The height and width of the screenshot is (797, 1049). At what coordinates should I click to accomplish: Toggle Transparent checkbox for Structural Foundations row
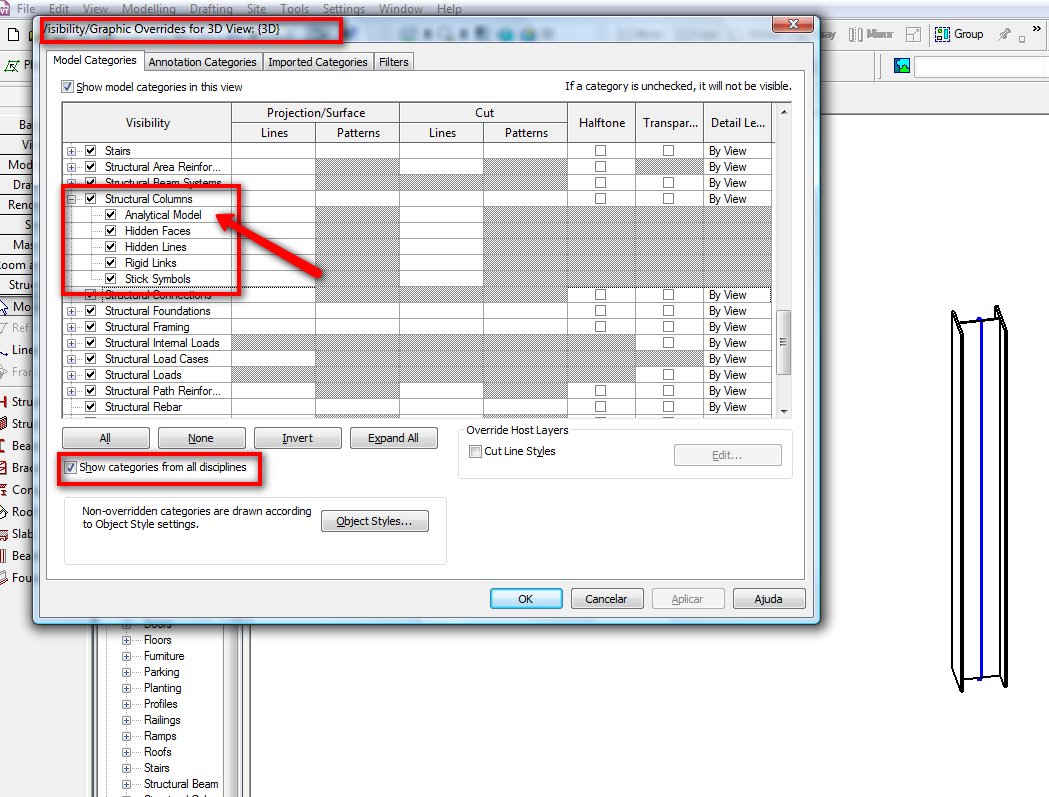click(668, 311)
